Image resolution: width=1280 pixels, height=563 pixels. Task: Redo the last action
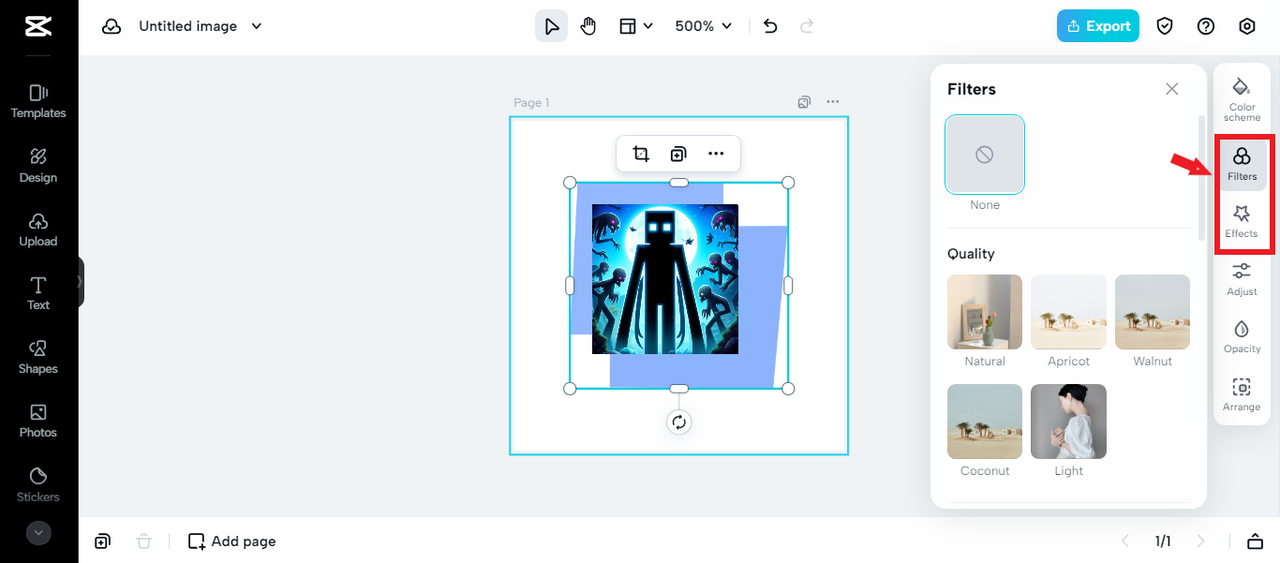point(806,26)
